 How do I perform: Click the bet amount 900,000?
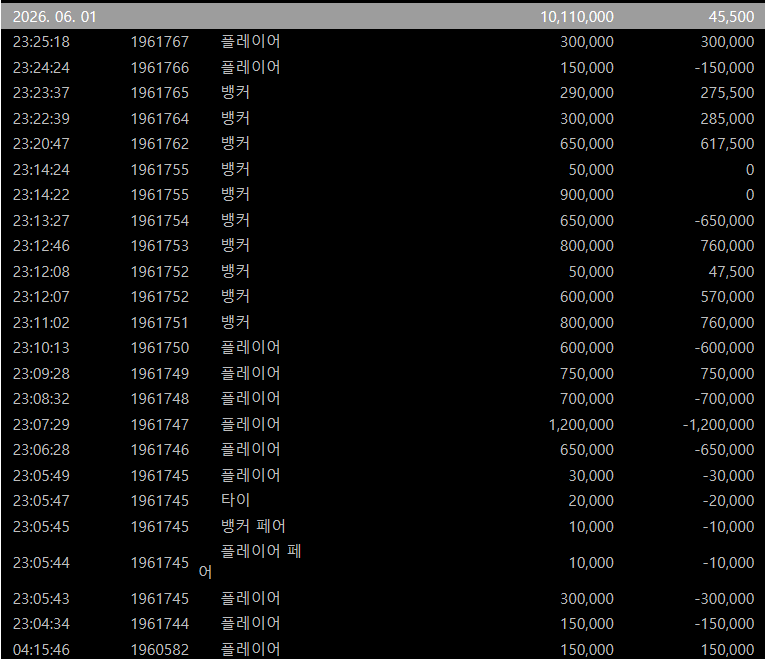click(x=587, y=195)
